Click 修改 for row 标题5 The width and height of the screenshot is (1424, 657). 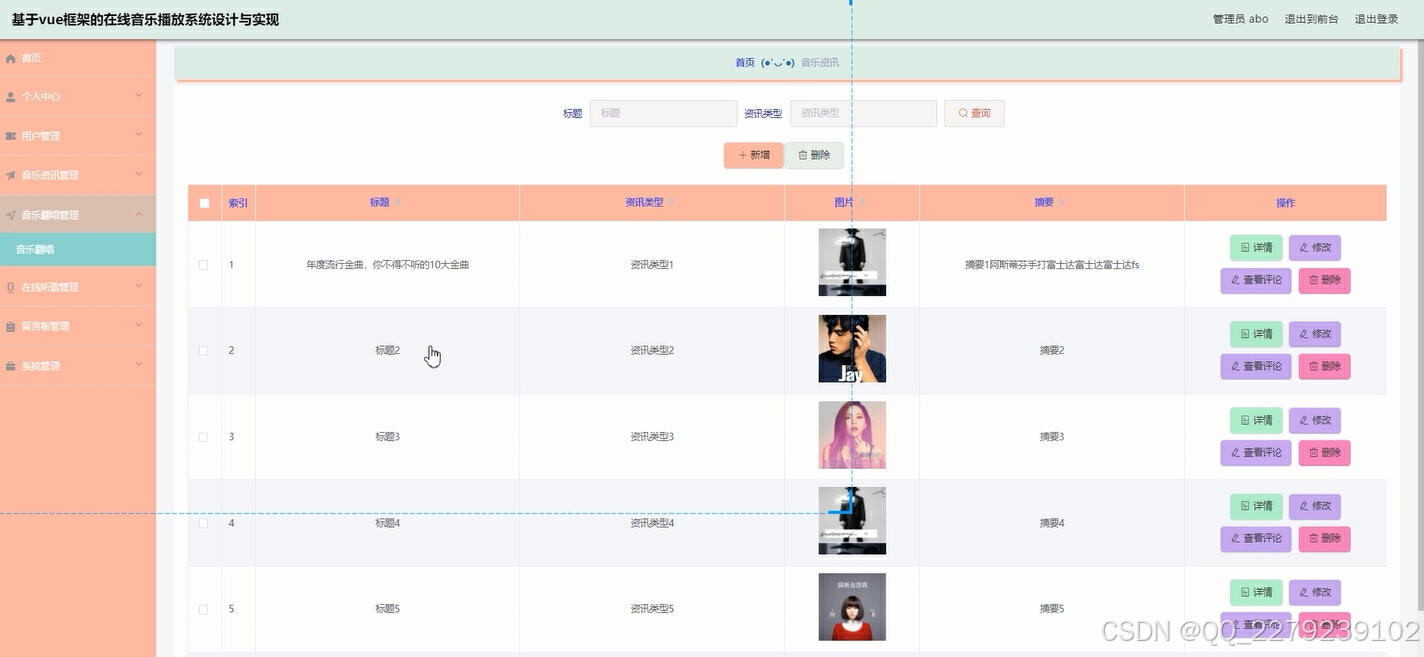pyautogui.click(x=1315, y=592)
